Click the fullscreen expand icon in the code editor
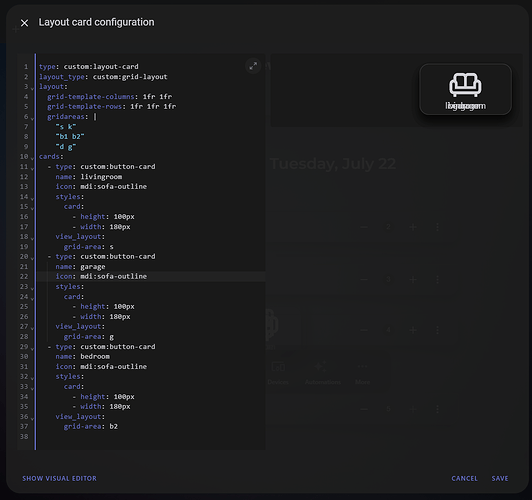Viewport: 532px width, 500px height. coord(253,66)
